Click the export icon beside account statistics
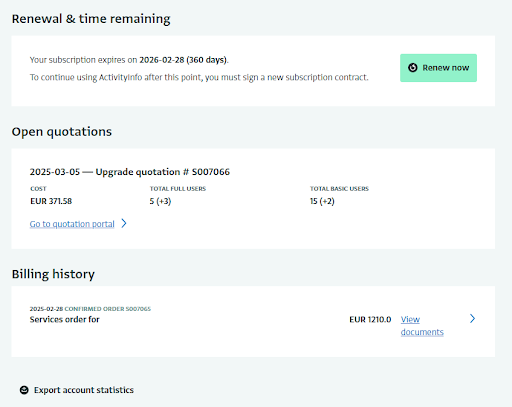Image resolution: width=512 pixels, height=407 pixels. tap(24, 390)
